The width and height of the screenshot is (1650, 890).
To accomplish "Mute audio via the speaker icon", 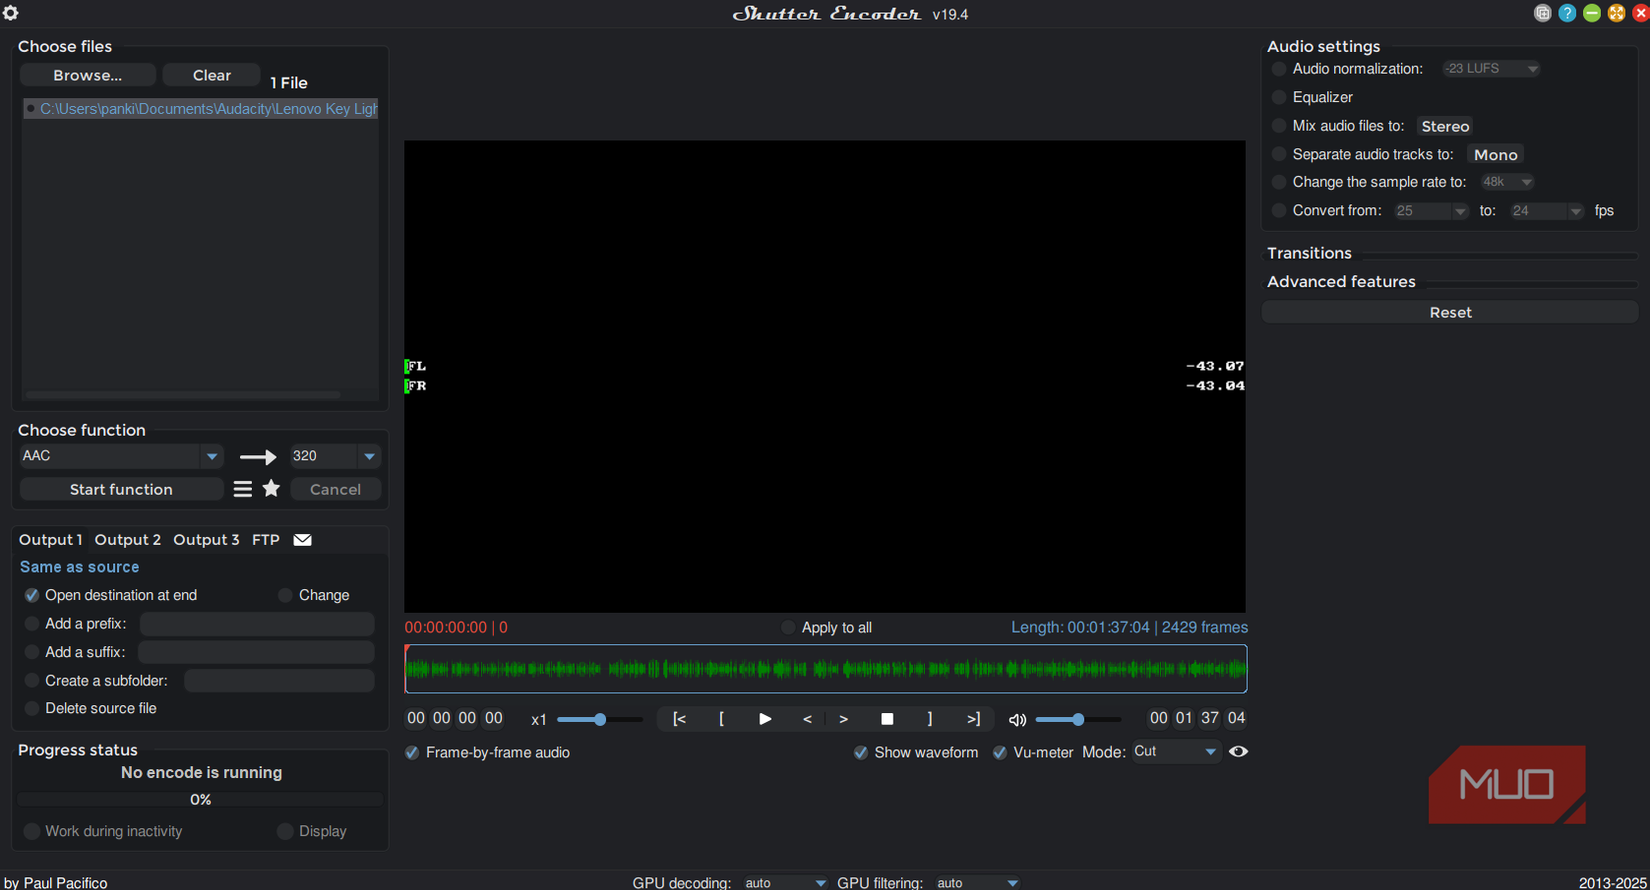I will point(1017,720).
